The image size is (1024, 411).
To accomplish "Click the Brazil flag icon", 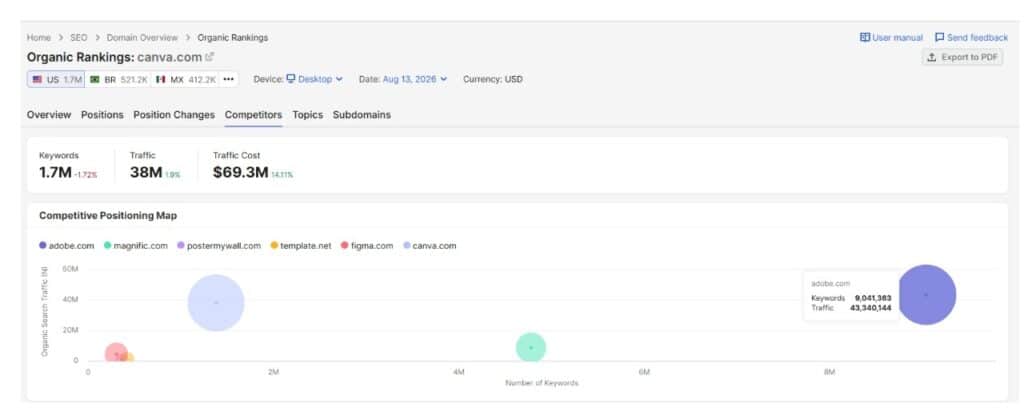I will 95,80.
